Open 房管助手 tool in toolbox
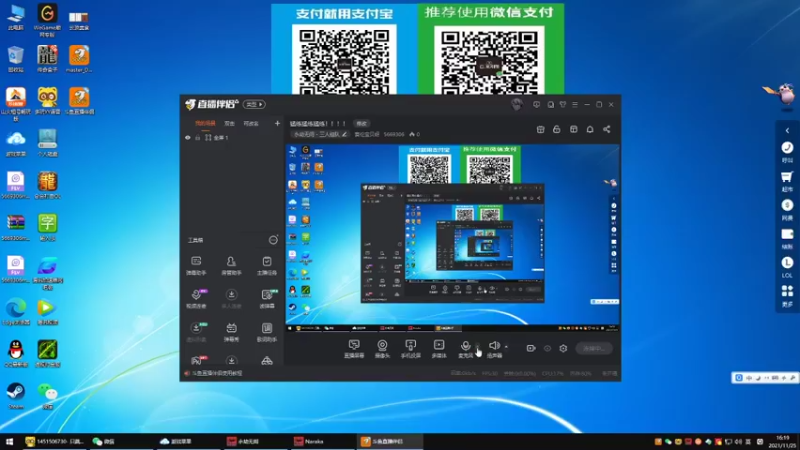The image size is (800, 450). [x=231, y=265]
